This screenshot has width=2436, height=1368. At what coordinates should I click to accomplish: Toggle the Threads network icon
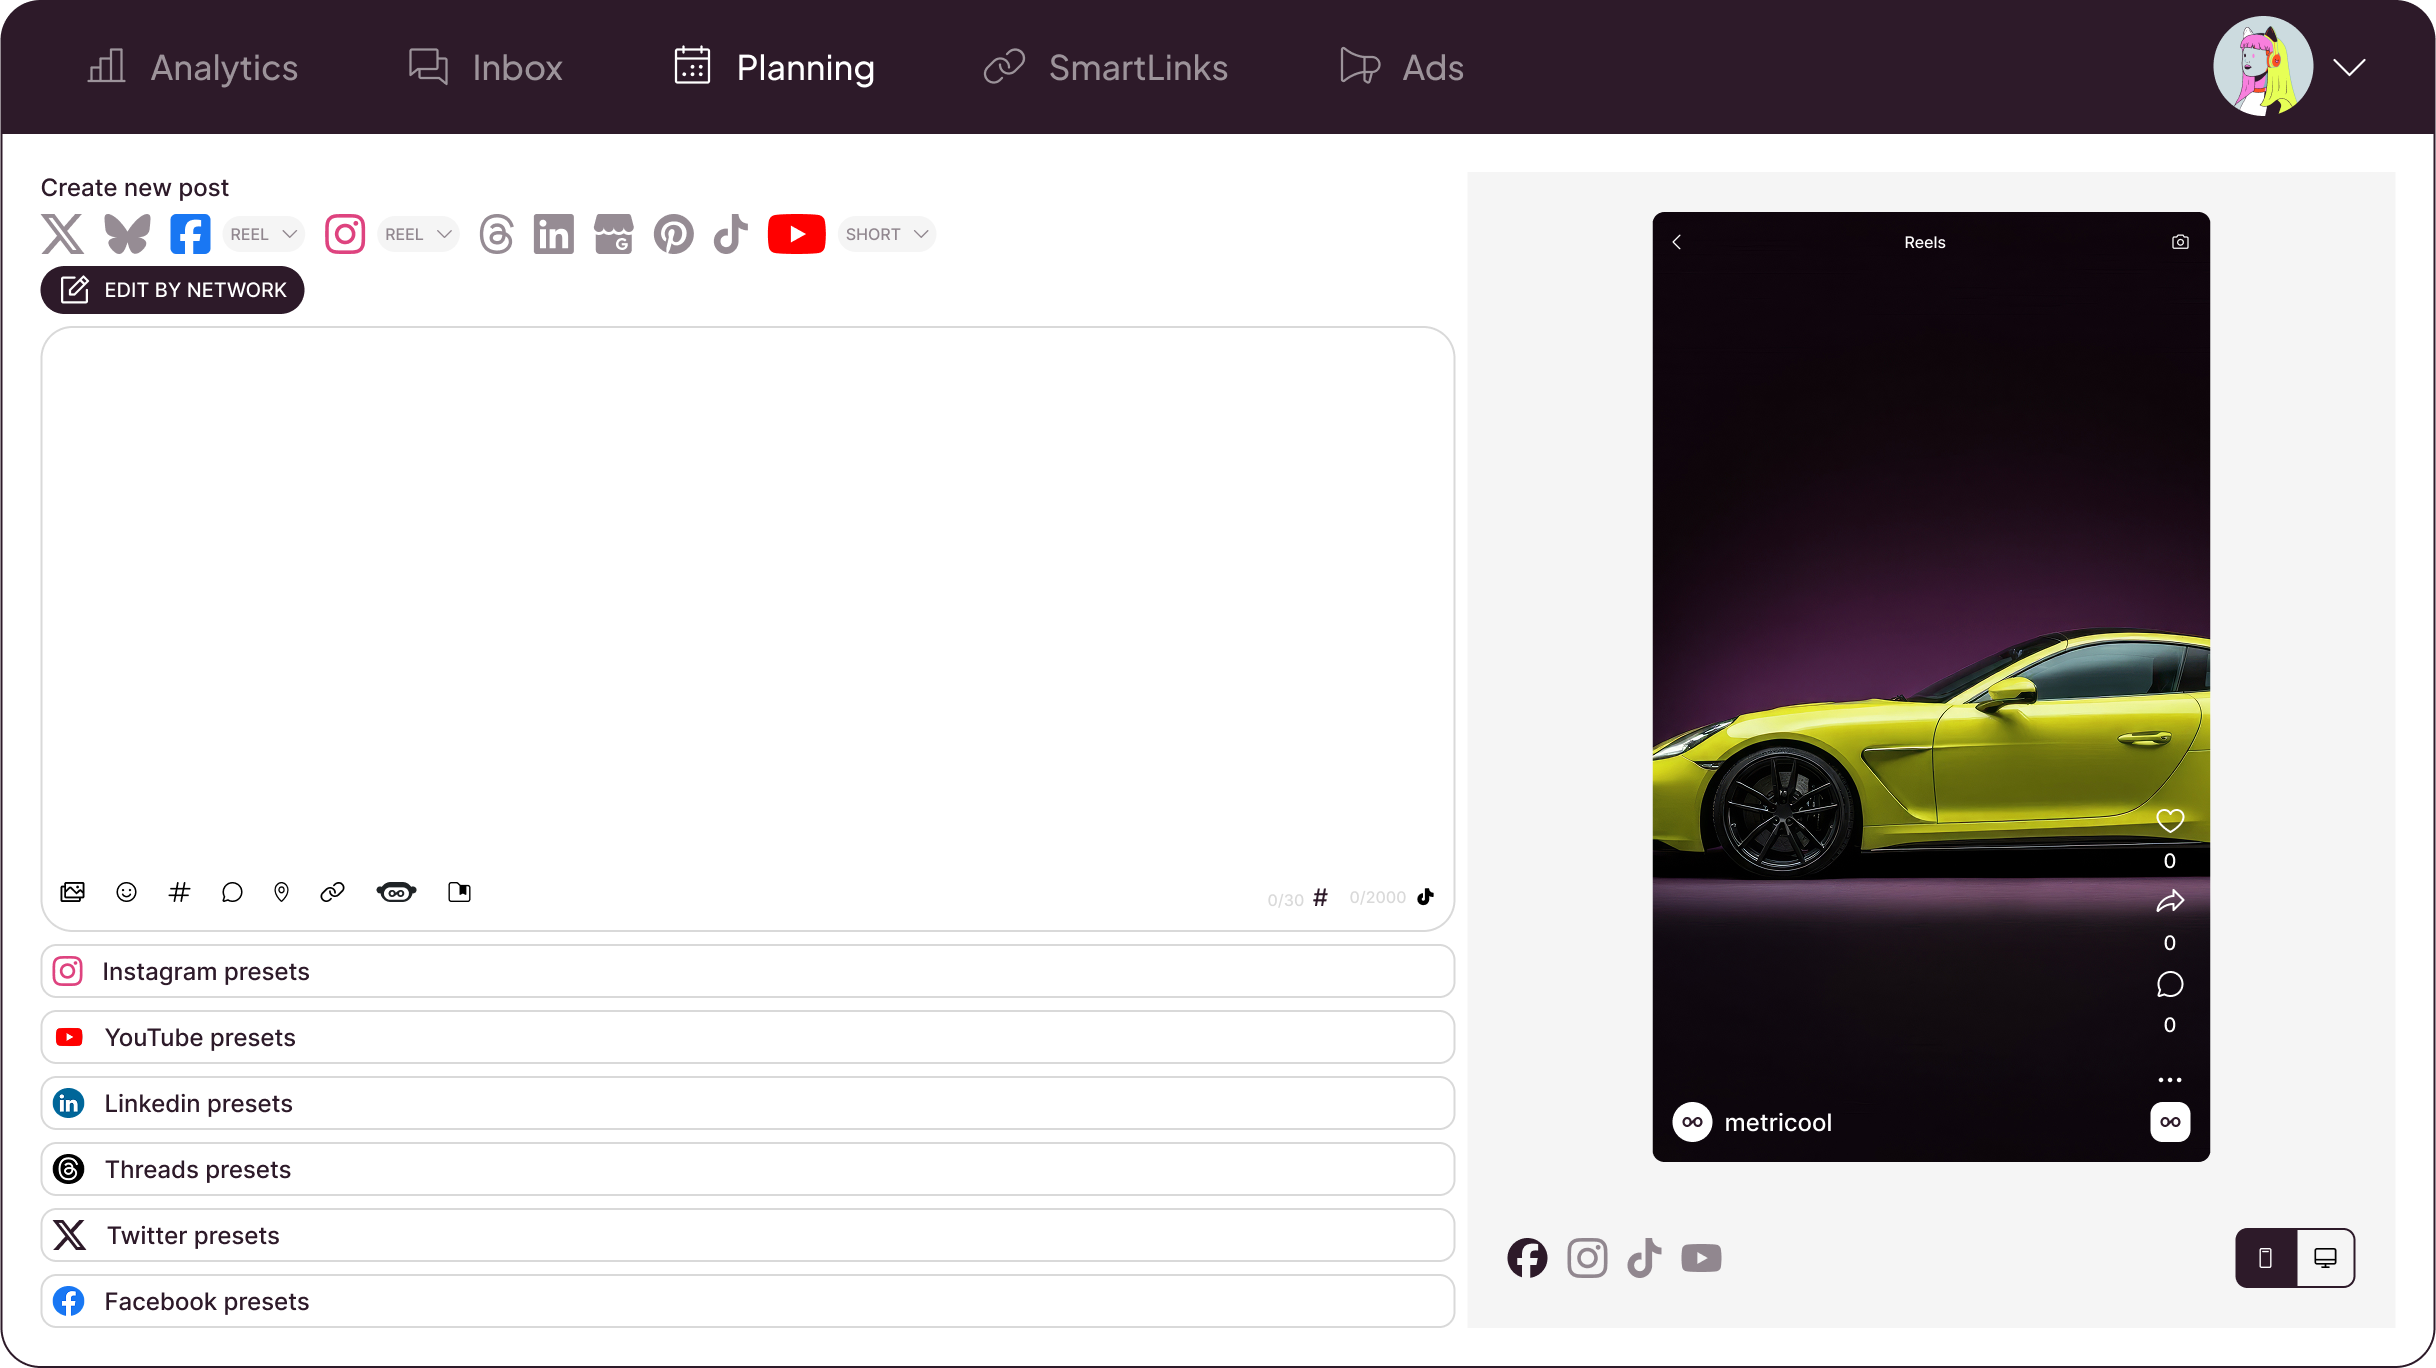pyautogui.click(x=497, y=234)
